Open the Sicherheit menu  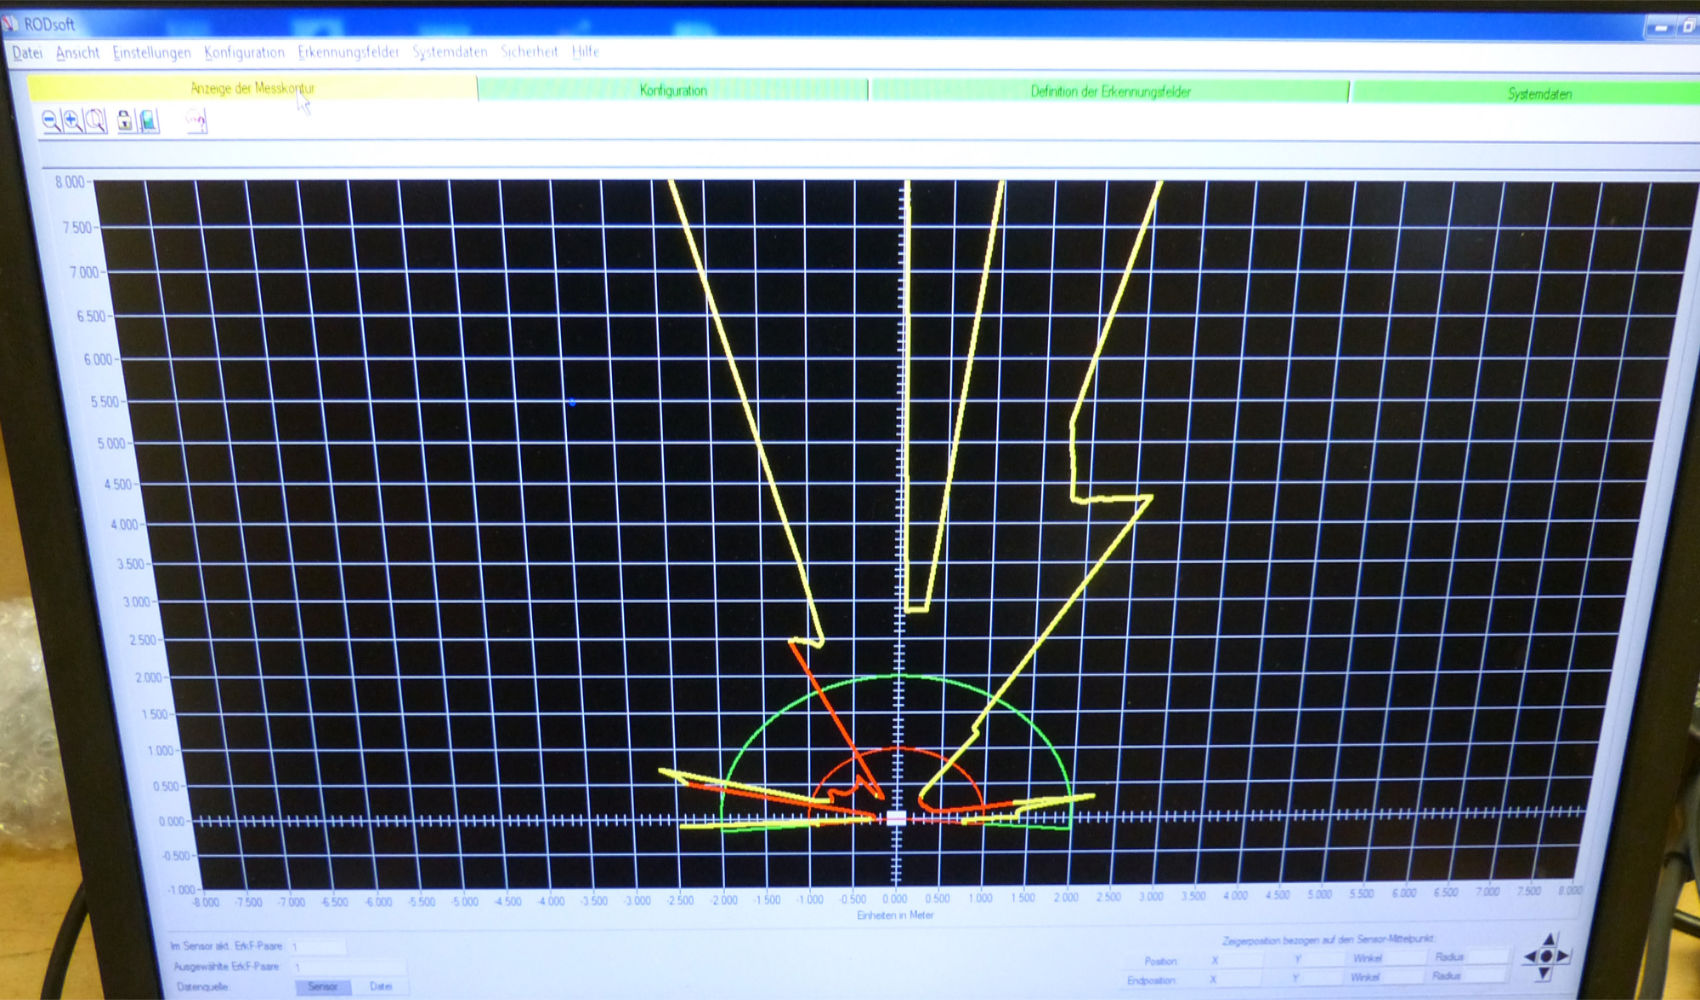tap(529, 51)
